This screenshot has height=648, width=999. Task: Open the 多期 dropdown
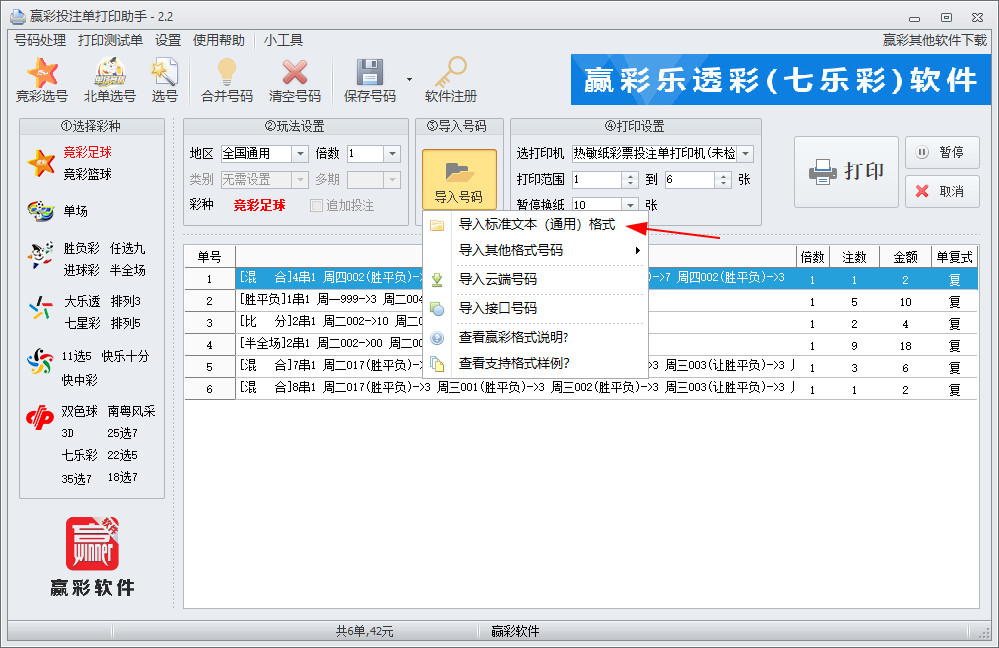[392, 180]
